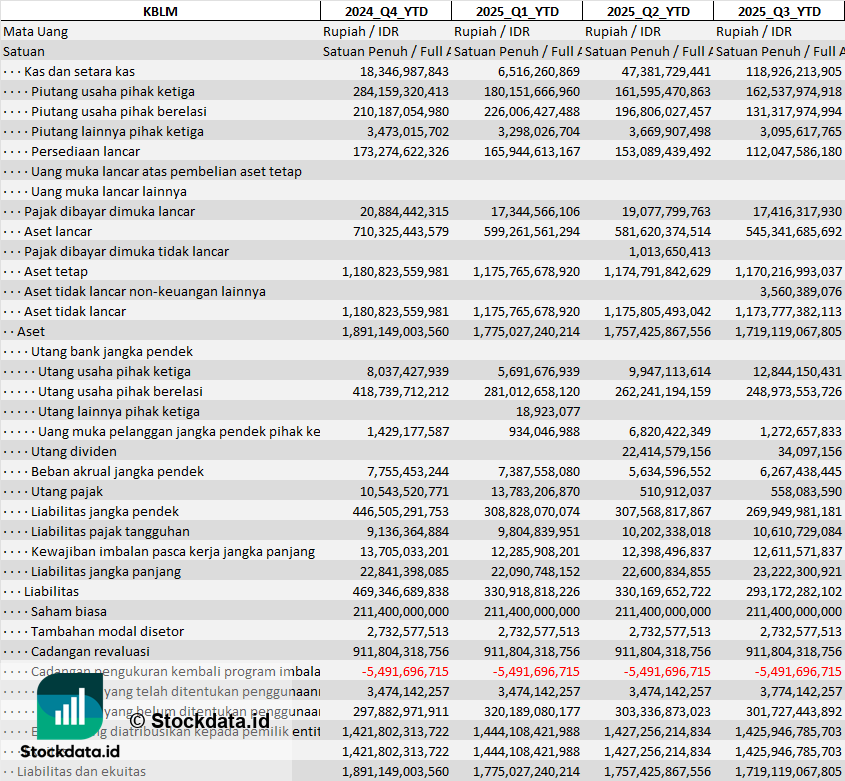The image size is (845, 781).
Task: Click the 2025_Q3_YTD column header
Action: [779, 11]
